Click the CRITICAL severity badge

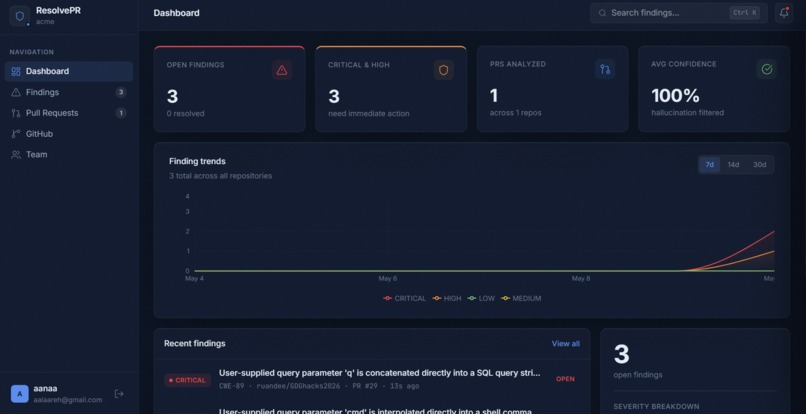[187, 380]
